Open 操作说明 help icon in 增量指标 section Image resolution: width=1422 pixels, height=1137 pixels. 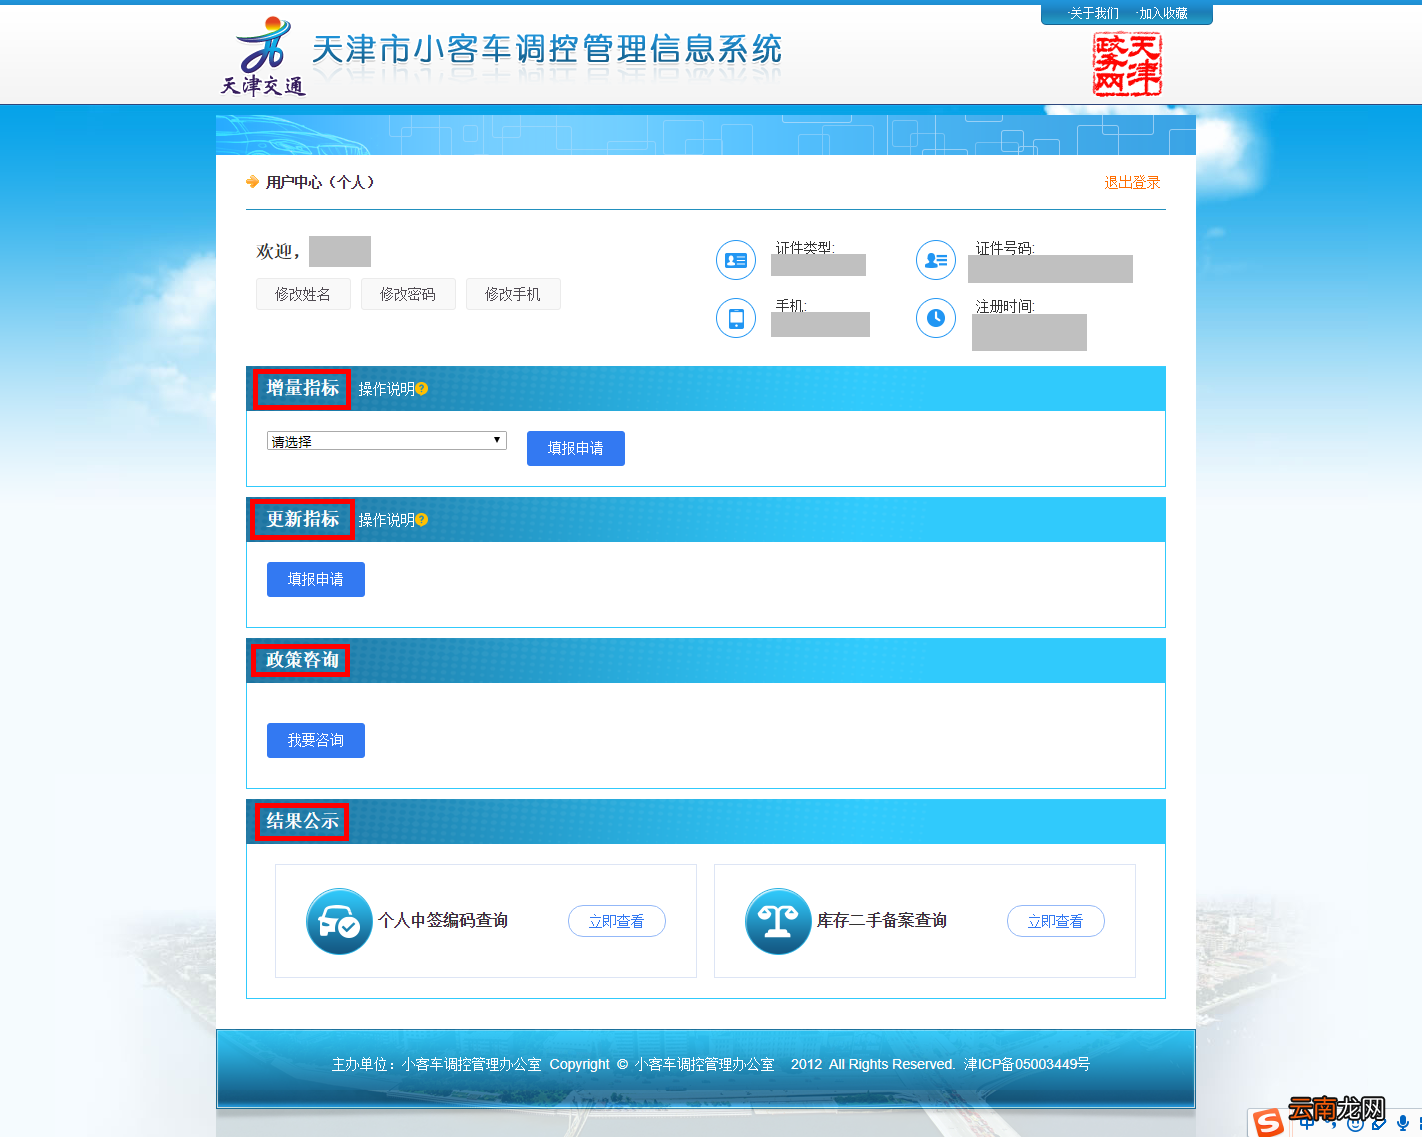[420, 389]
